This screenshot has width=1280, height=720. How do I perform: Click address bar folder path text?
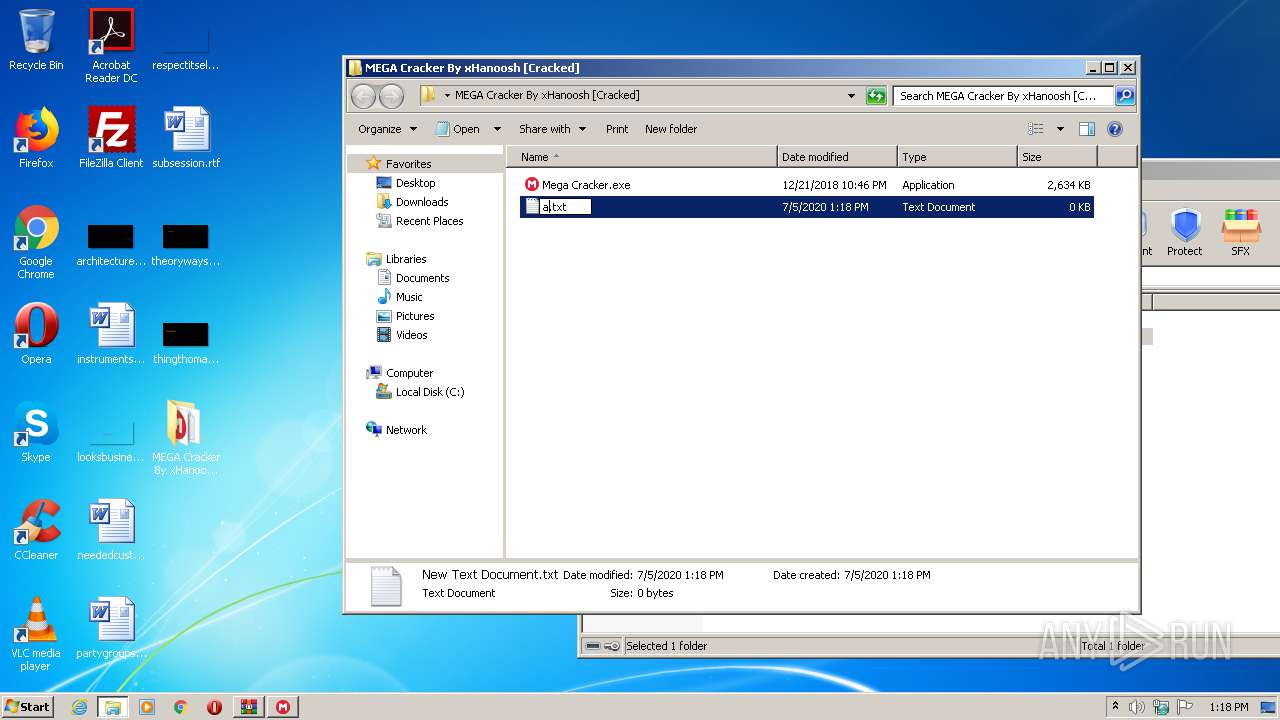pyautogui.click(x=547, y=96)
